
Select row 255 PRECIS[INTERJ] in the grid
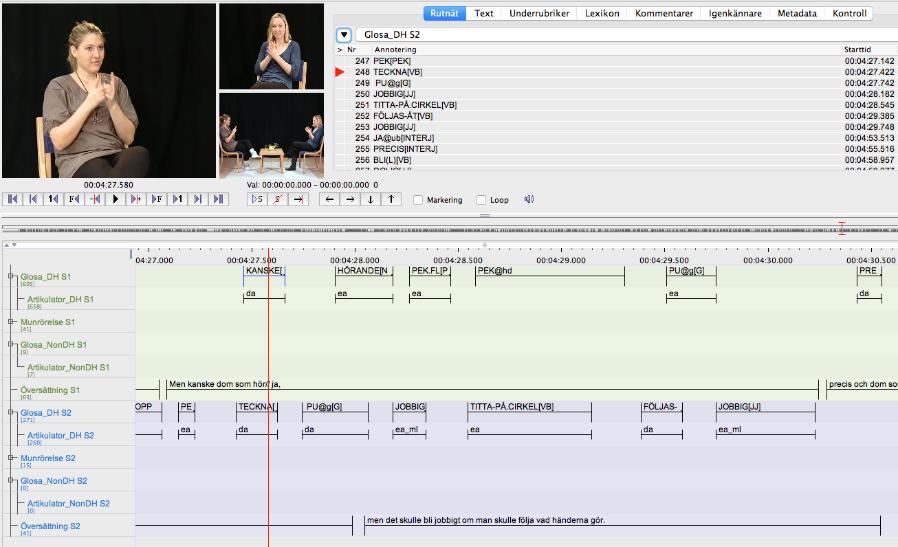(616, 149)
